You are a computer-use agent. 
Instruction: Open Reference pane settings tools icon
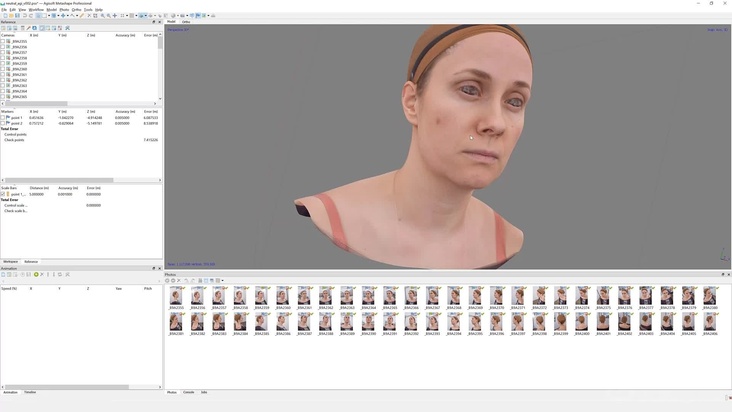67,28
